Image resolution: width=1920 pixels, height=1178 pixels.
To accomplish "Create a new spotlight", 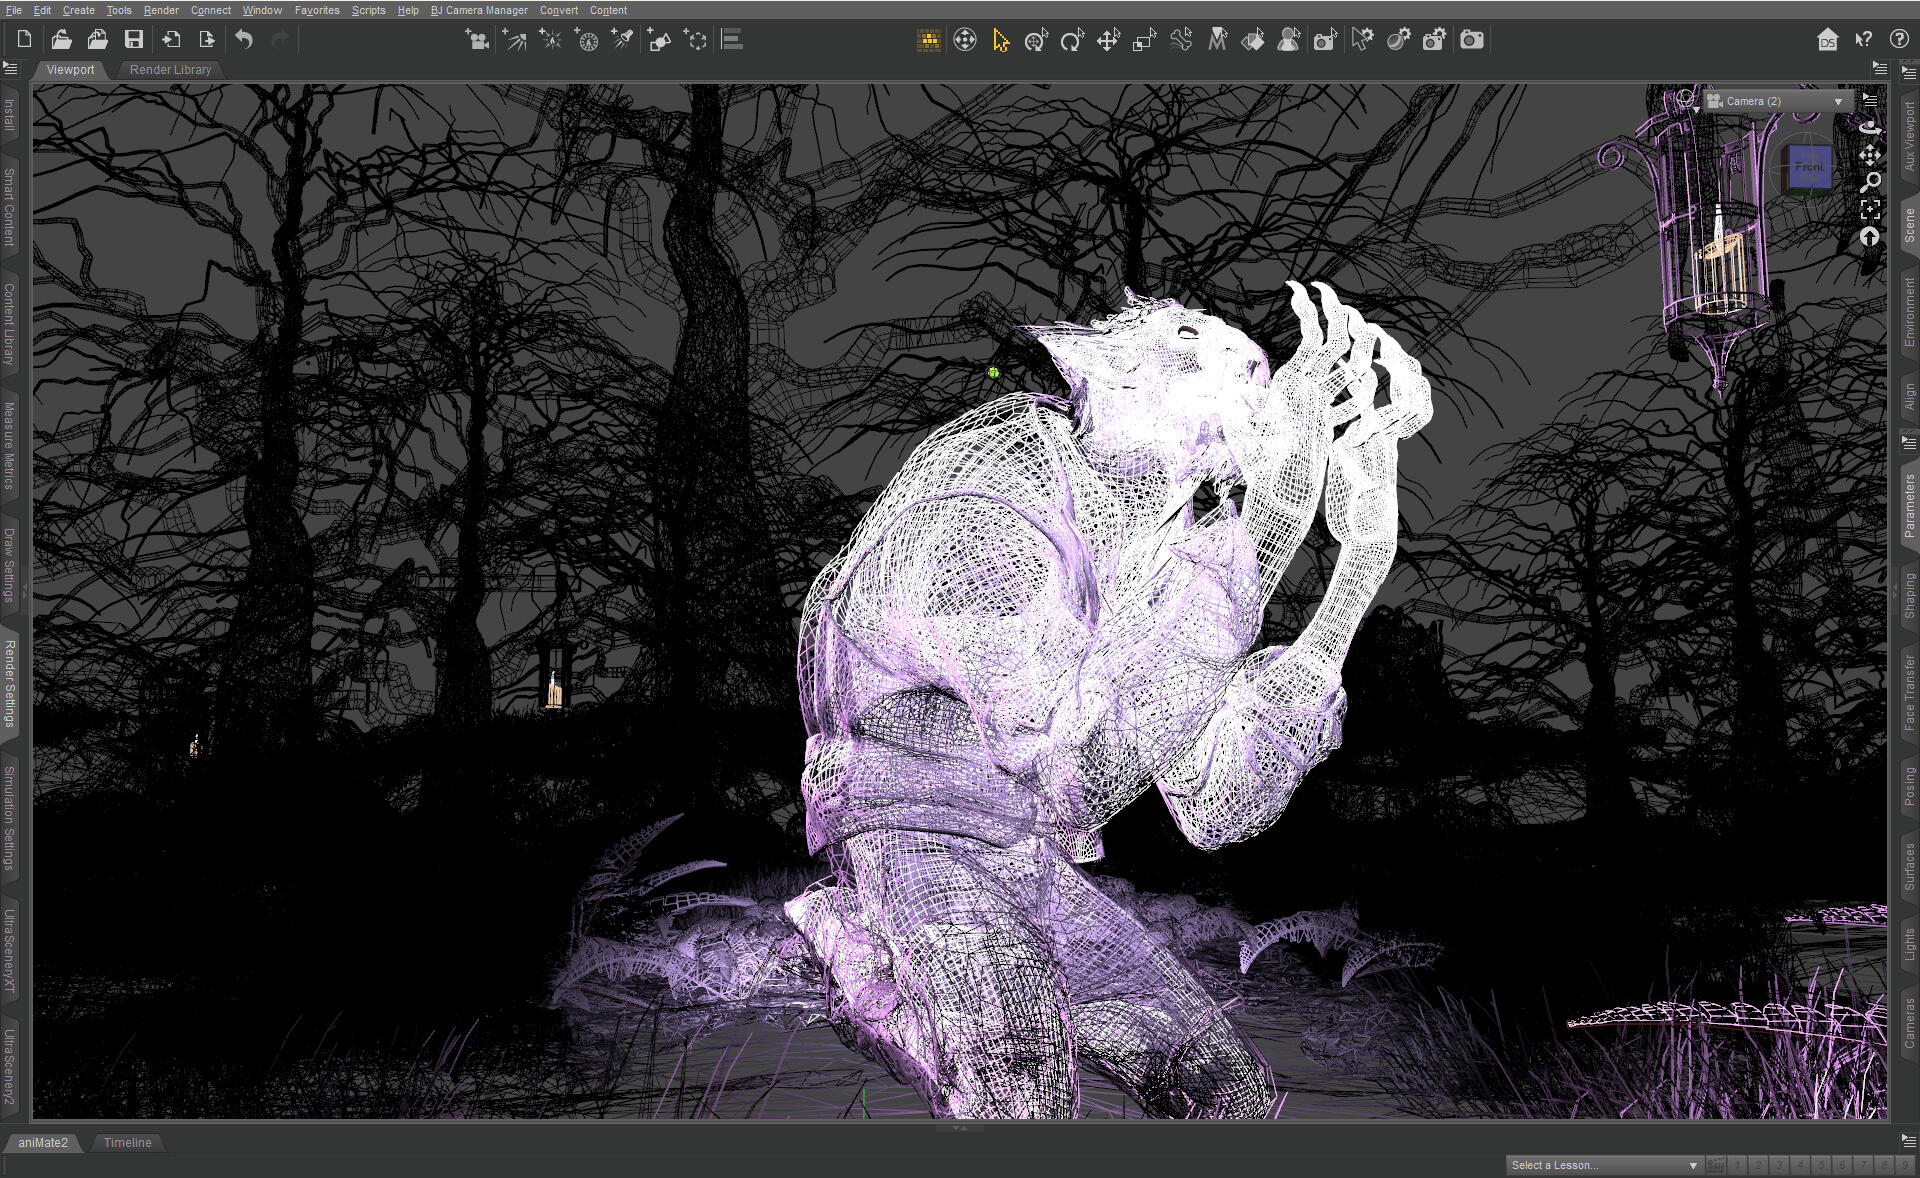I will coord(622,40).
